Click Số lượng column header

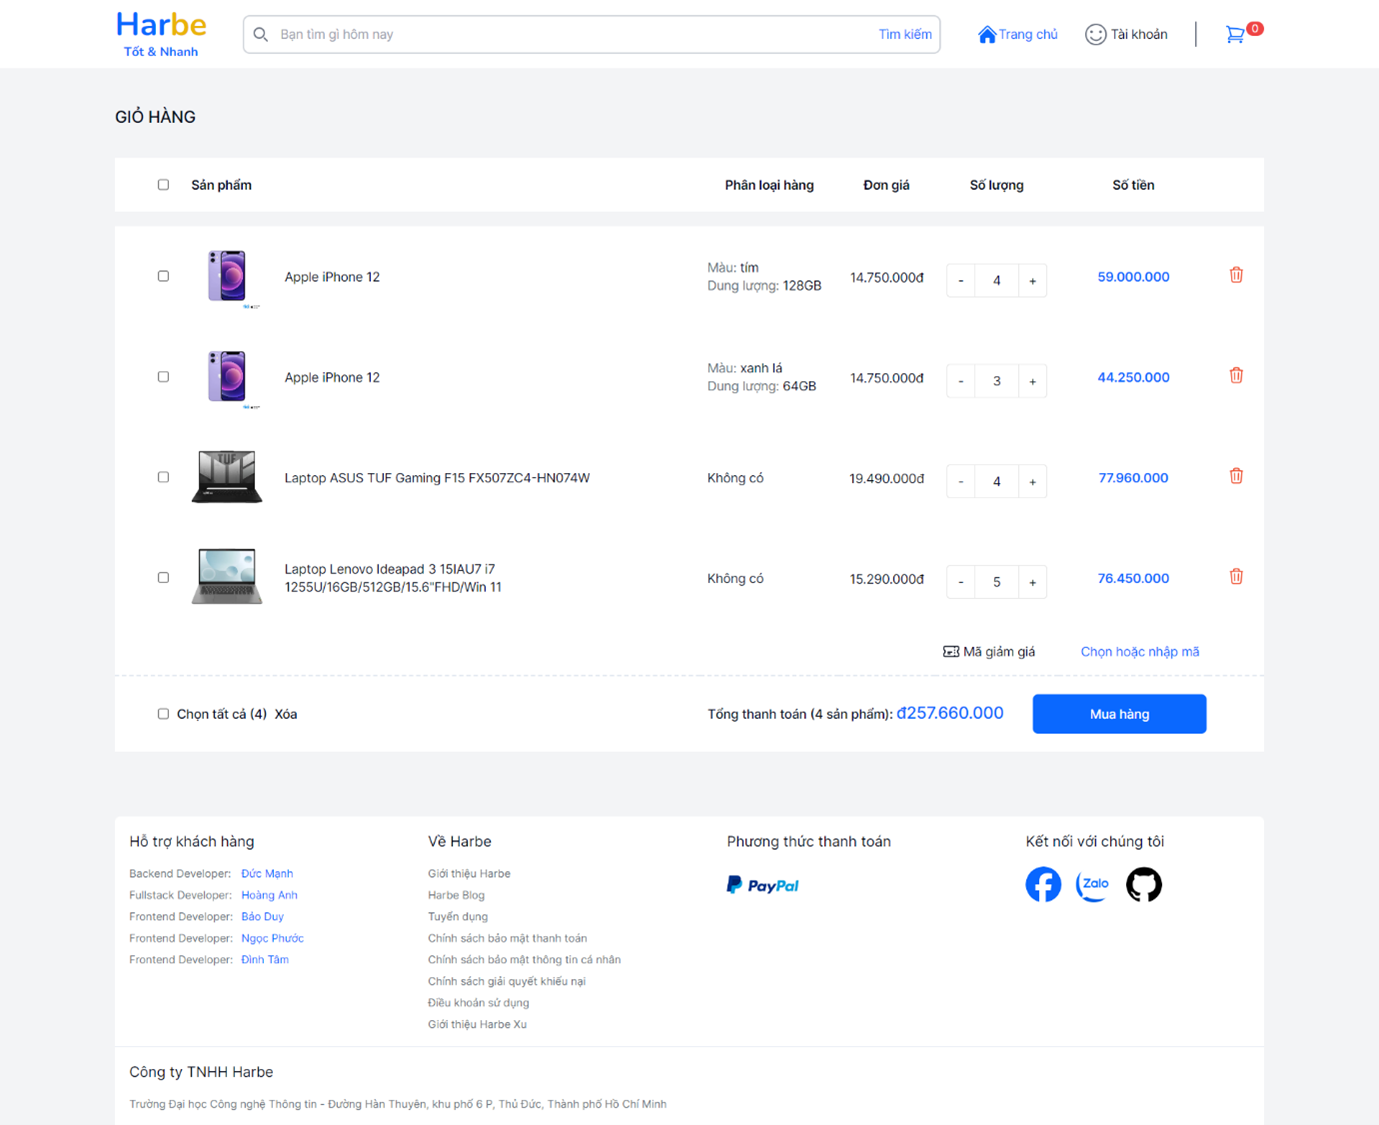[x=996, y=185]
